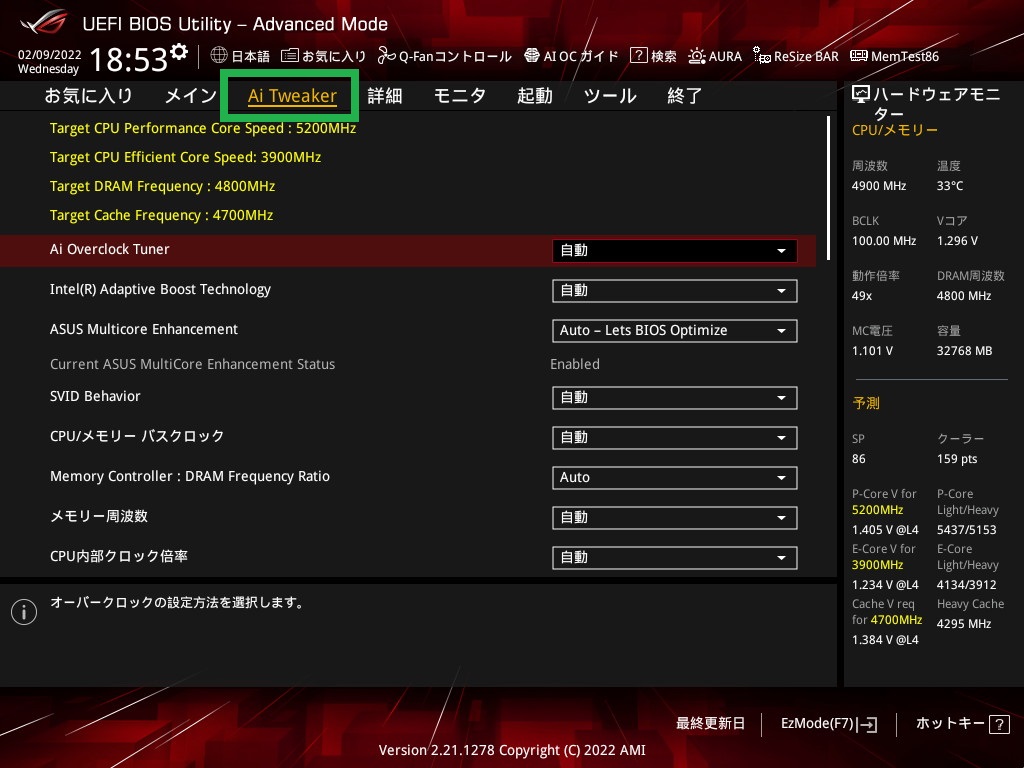Click the info icon beside the help text
Screen dimensions: 1024x768
(24, 612)
